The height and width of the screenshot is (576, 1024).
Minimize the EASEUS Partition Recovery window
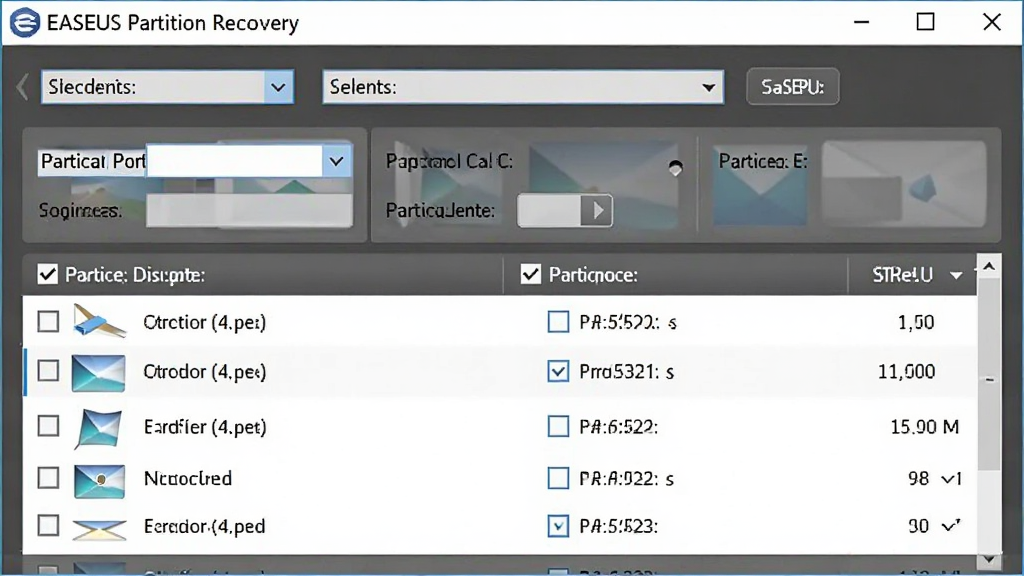861,22
